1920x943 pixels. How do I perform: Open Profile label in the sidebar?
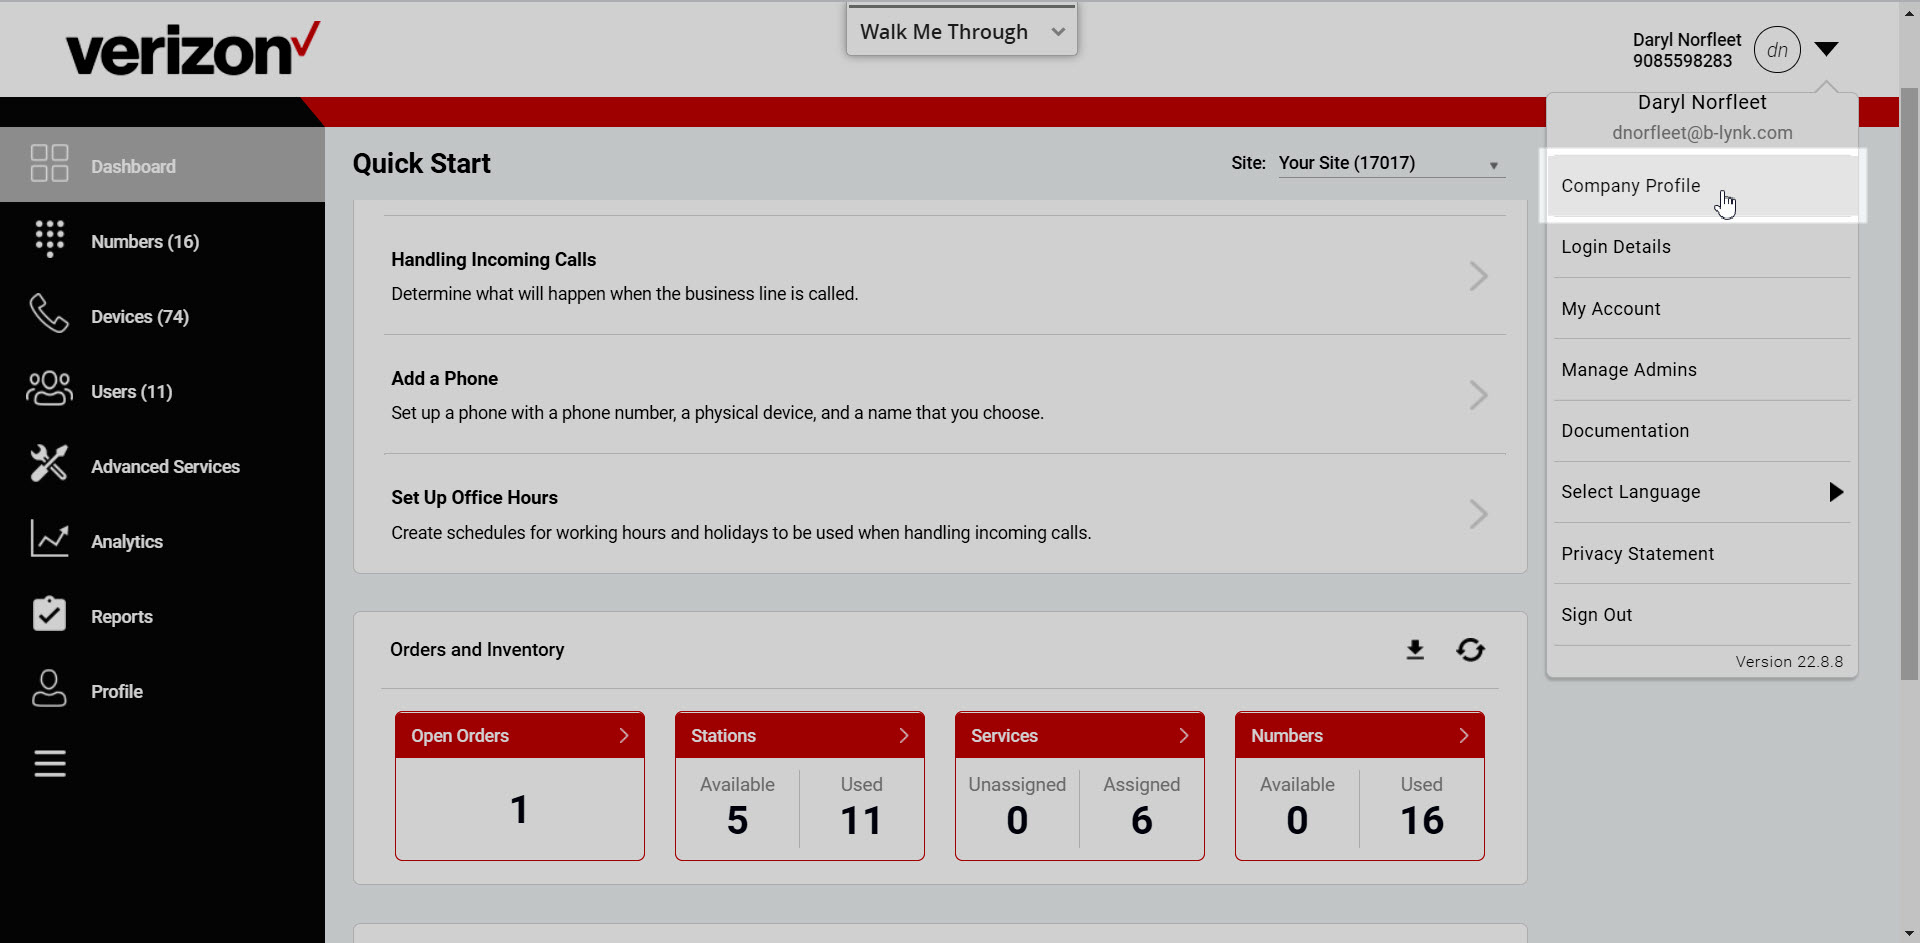coord(117,692)
